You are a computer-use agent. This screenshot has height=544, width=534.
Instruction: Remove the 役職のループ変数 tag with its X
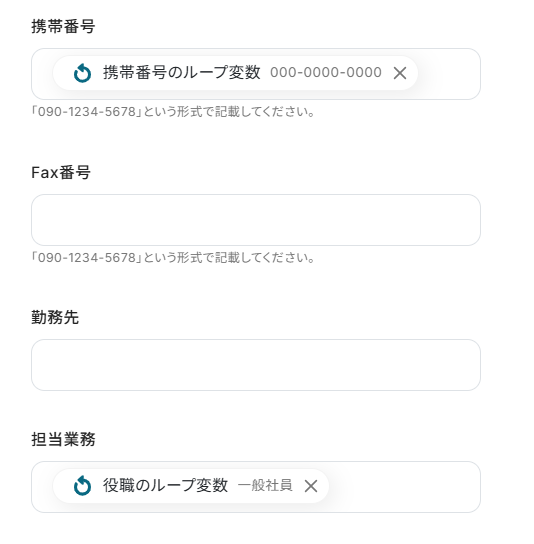[x=311, y=486]
